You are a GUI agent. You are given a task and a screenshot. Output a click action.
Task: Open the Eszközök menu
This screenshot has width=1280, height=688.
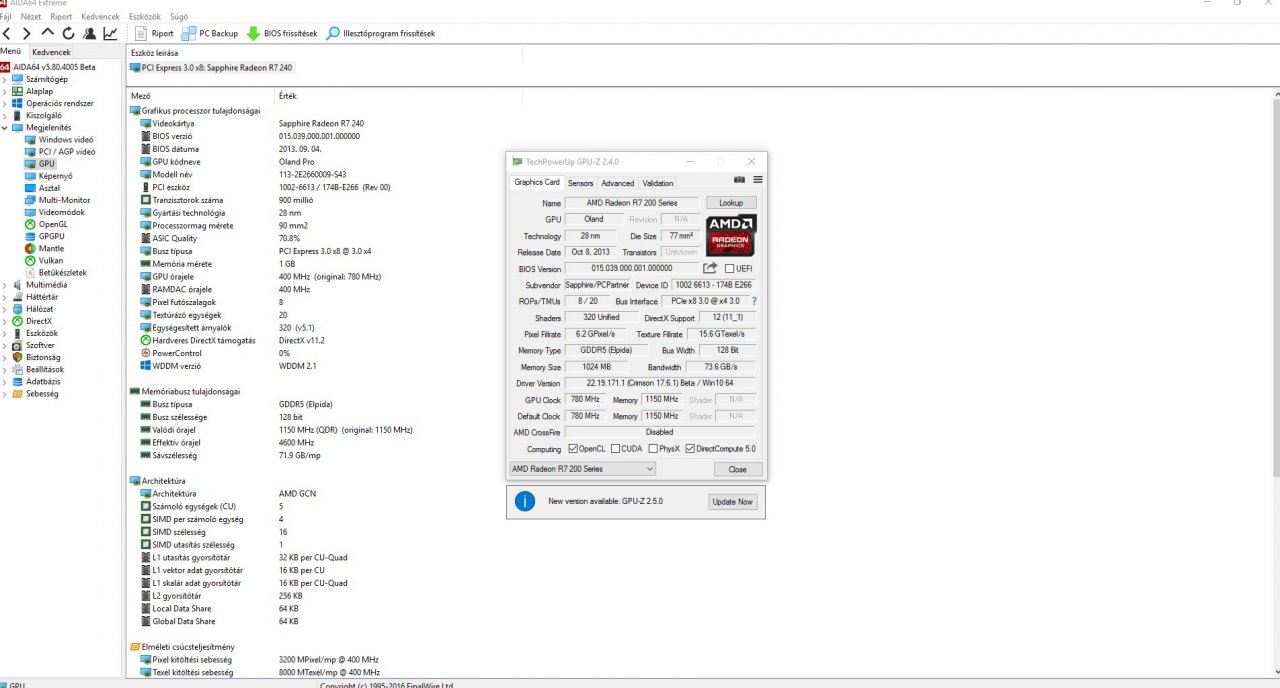[x=145, y=17]
